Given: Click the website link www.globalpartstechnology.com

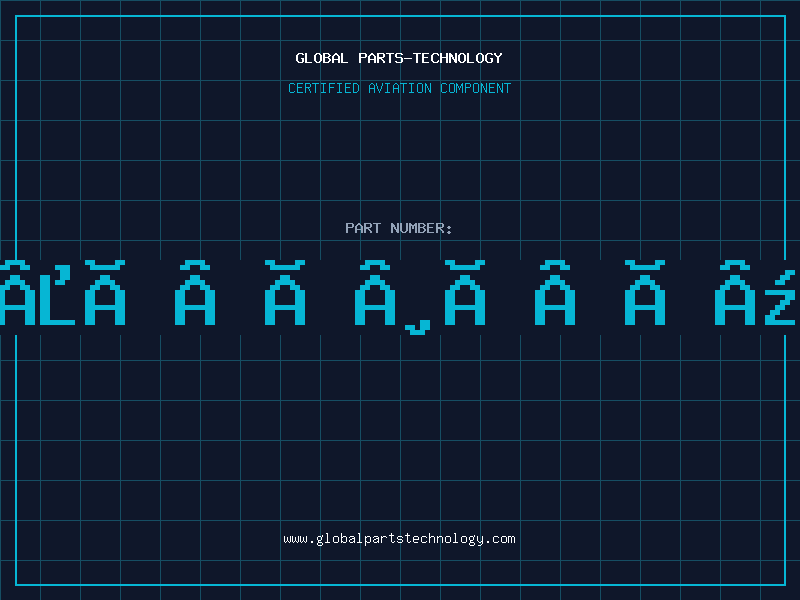Looking at the screenshot, I should coord(399,539).
